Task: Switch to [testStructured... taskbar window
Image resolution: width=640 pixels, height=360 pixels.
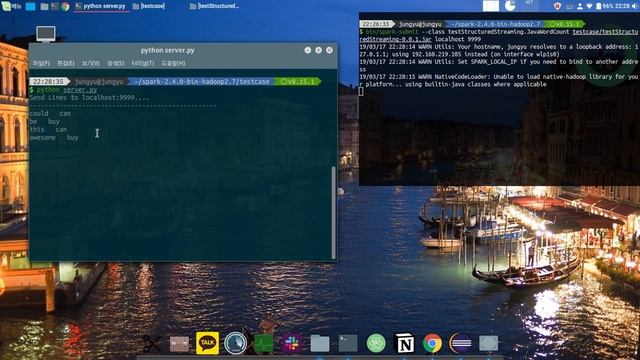Action: (215, 6)
